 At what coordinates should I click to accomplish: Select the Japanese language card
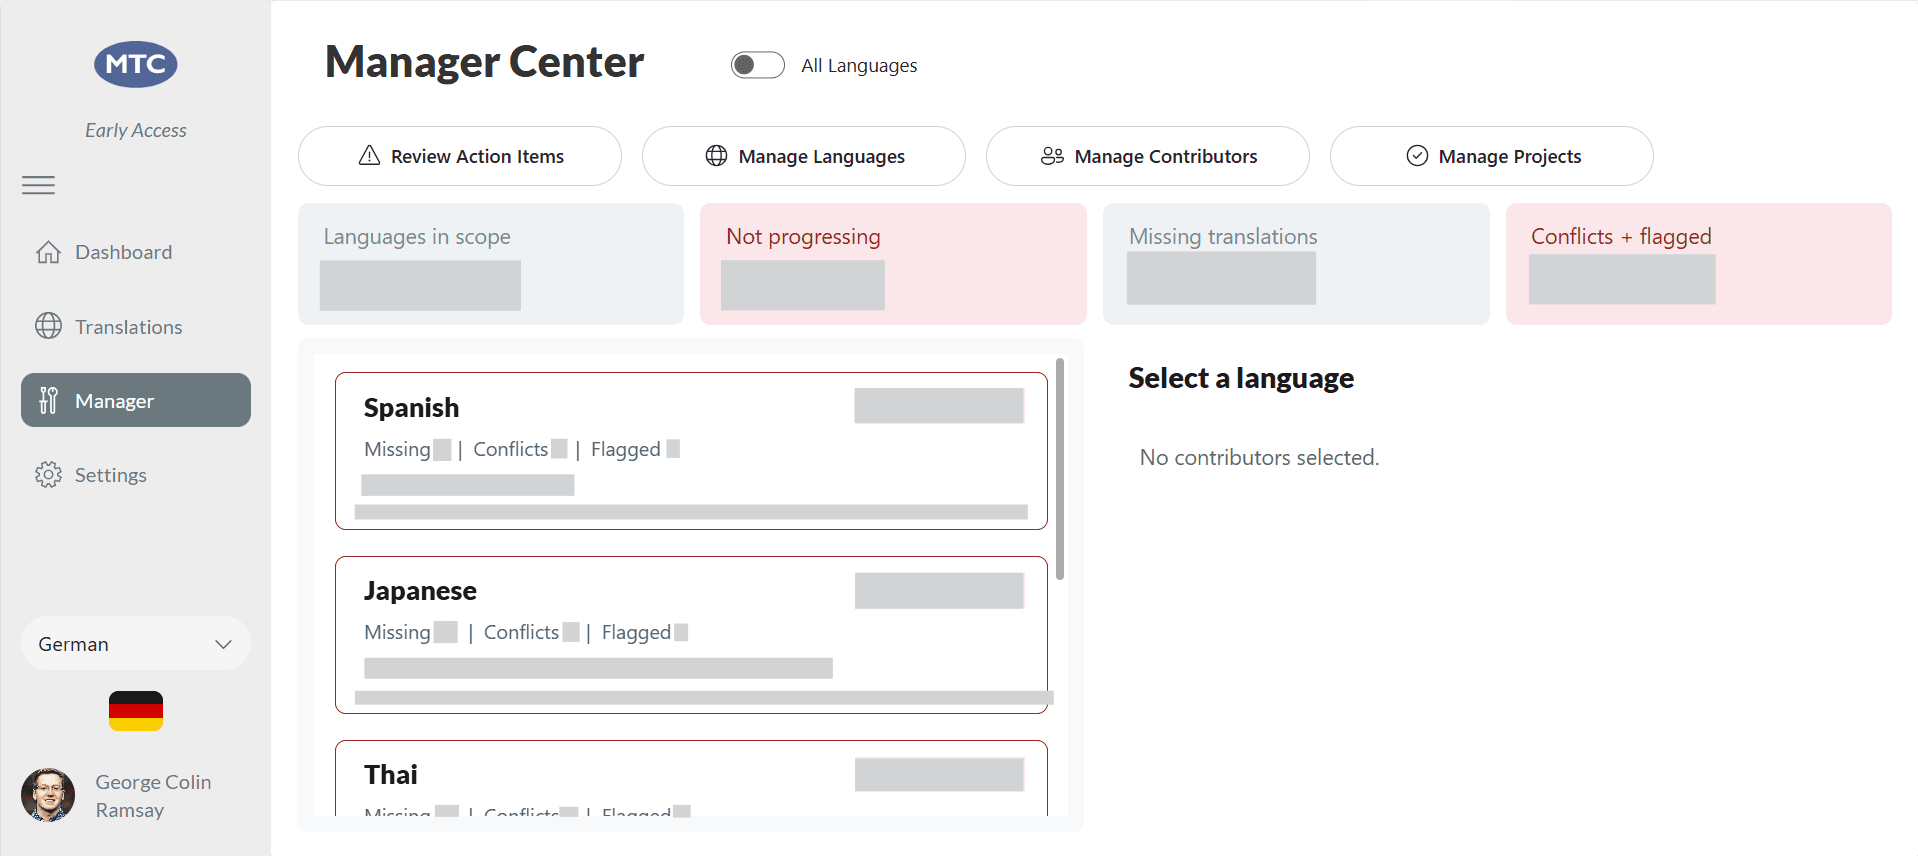691,635
